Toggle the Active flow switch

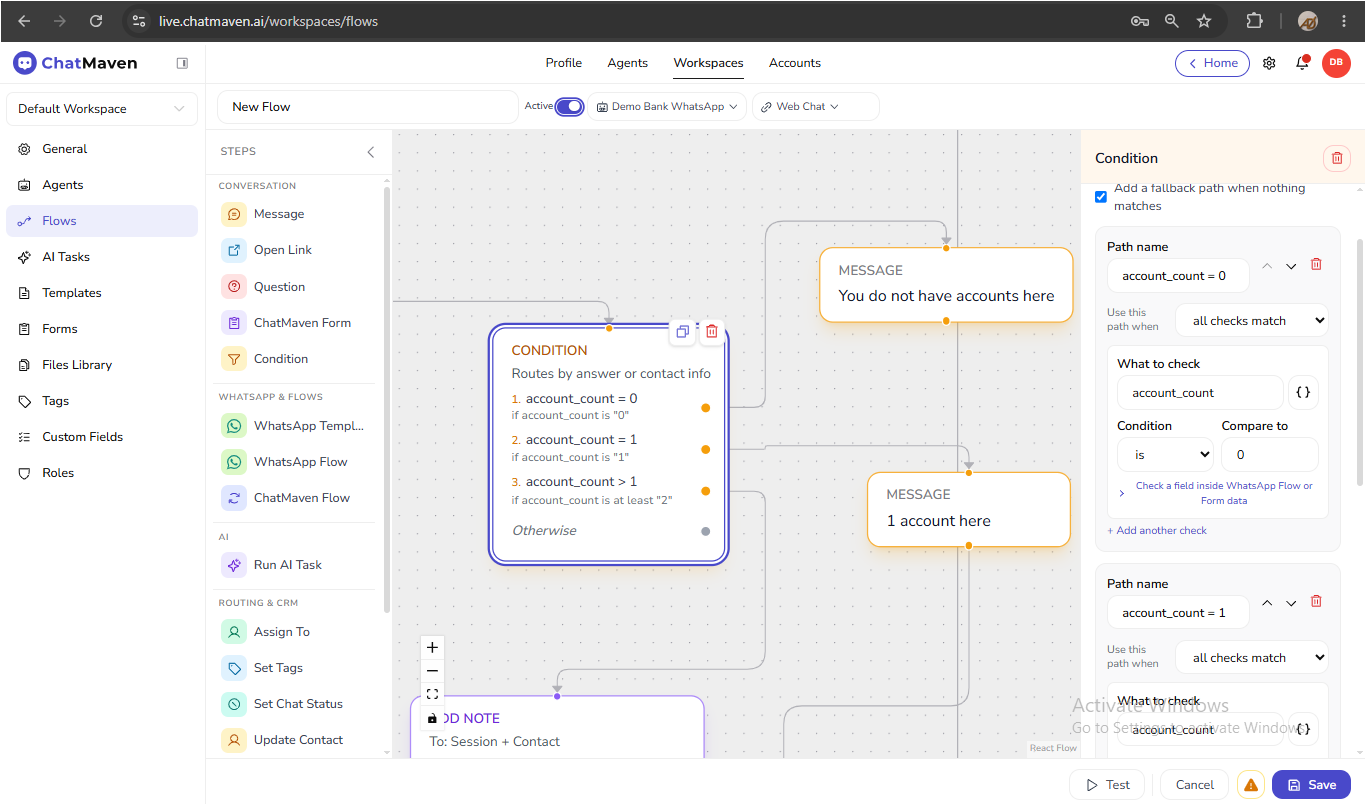tap(569, 107)
